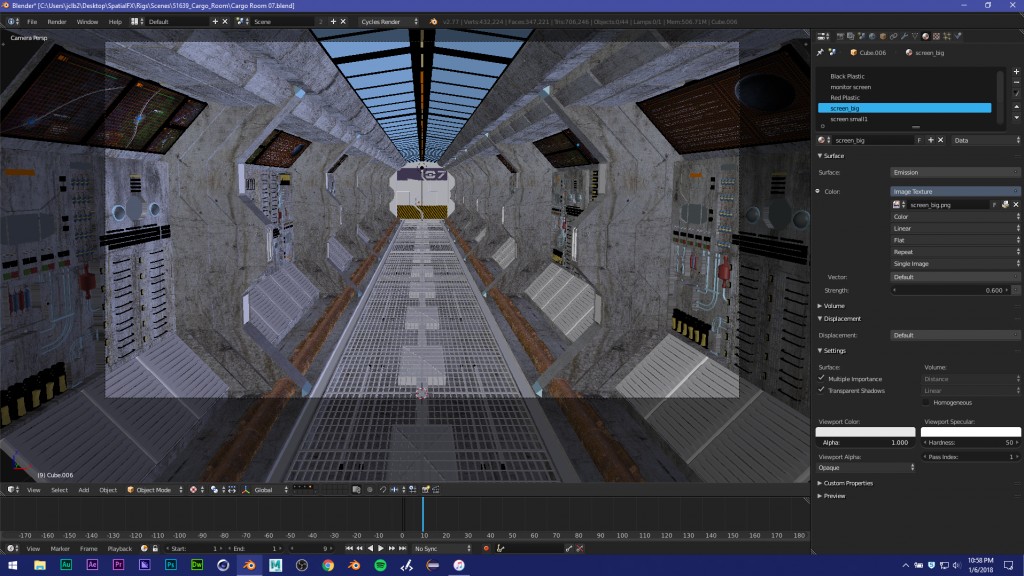
Task: Enable fake user with the F button
Action: 919,140
